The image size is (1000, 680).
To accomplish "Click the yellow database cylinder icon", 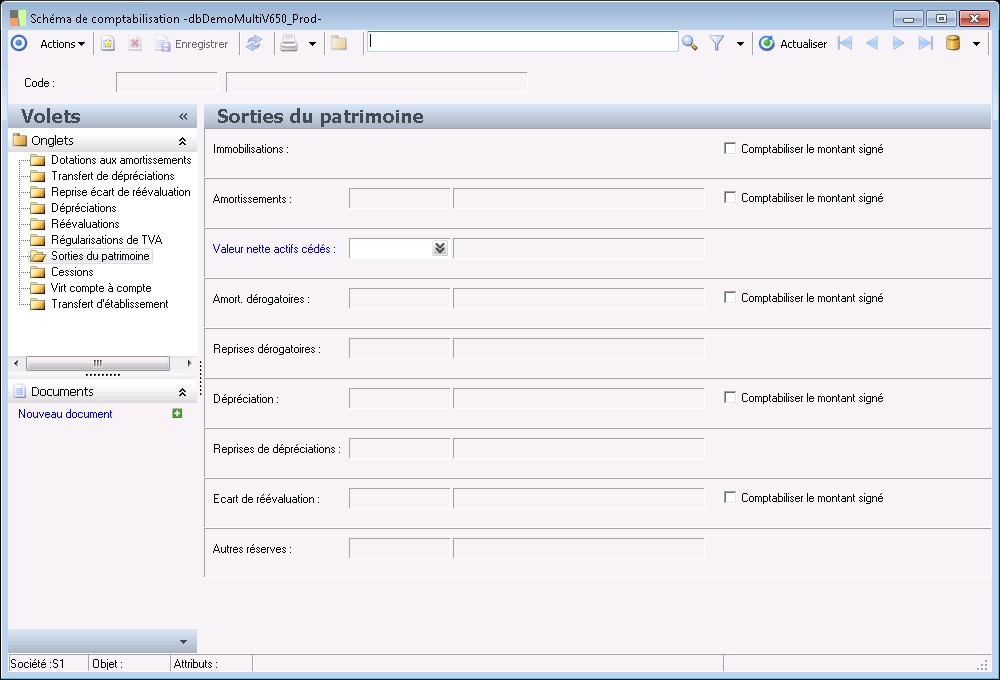I will pos(953,43).
